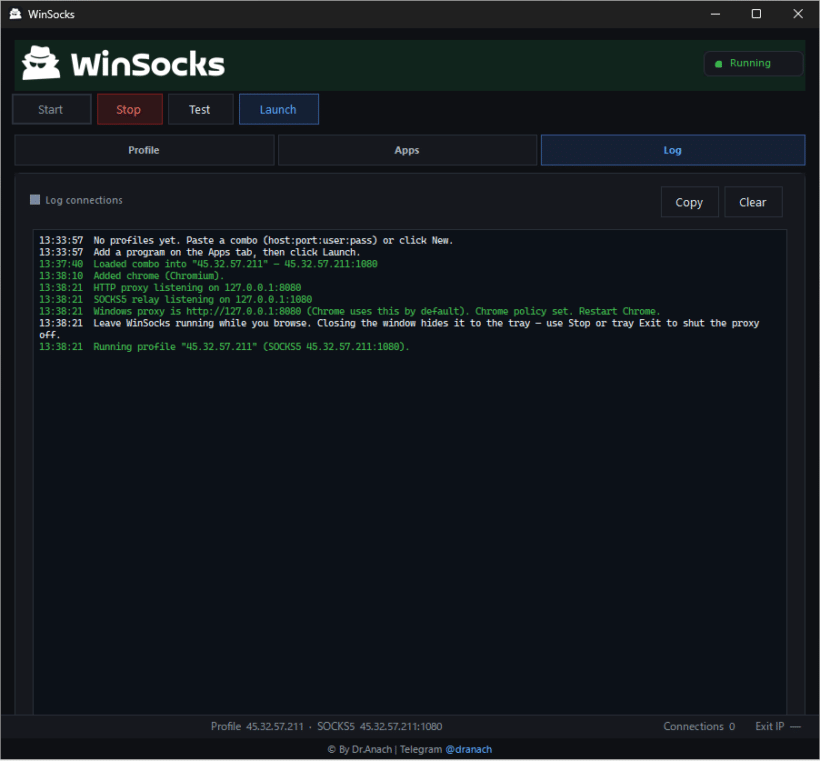
Task: Click the WinSocks spy logo icon
Action: coord(41,63)
